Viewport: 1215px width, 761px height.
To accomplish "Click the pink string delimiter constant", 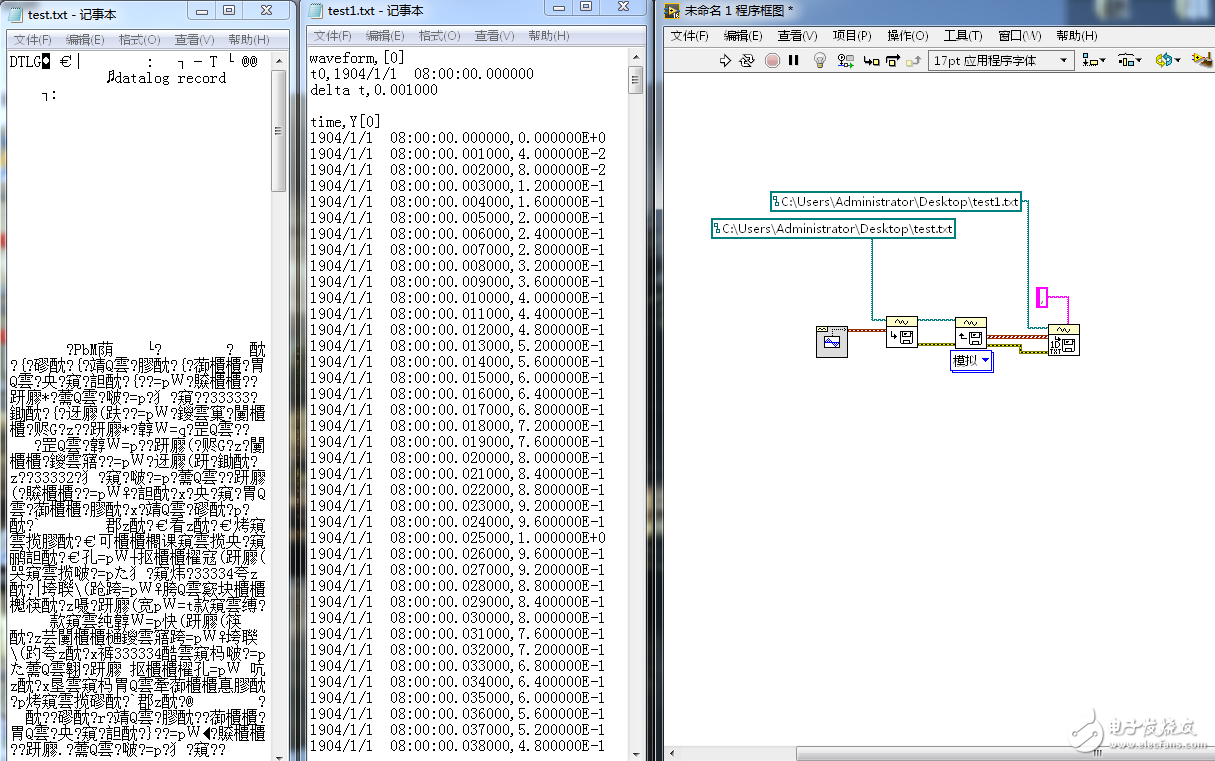I will (1041, 297).
